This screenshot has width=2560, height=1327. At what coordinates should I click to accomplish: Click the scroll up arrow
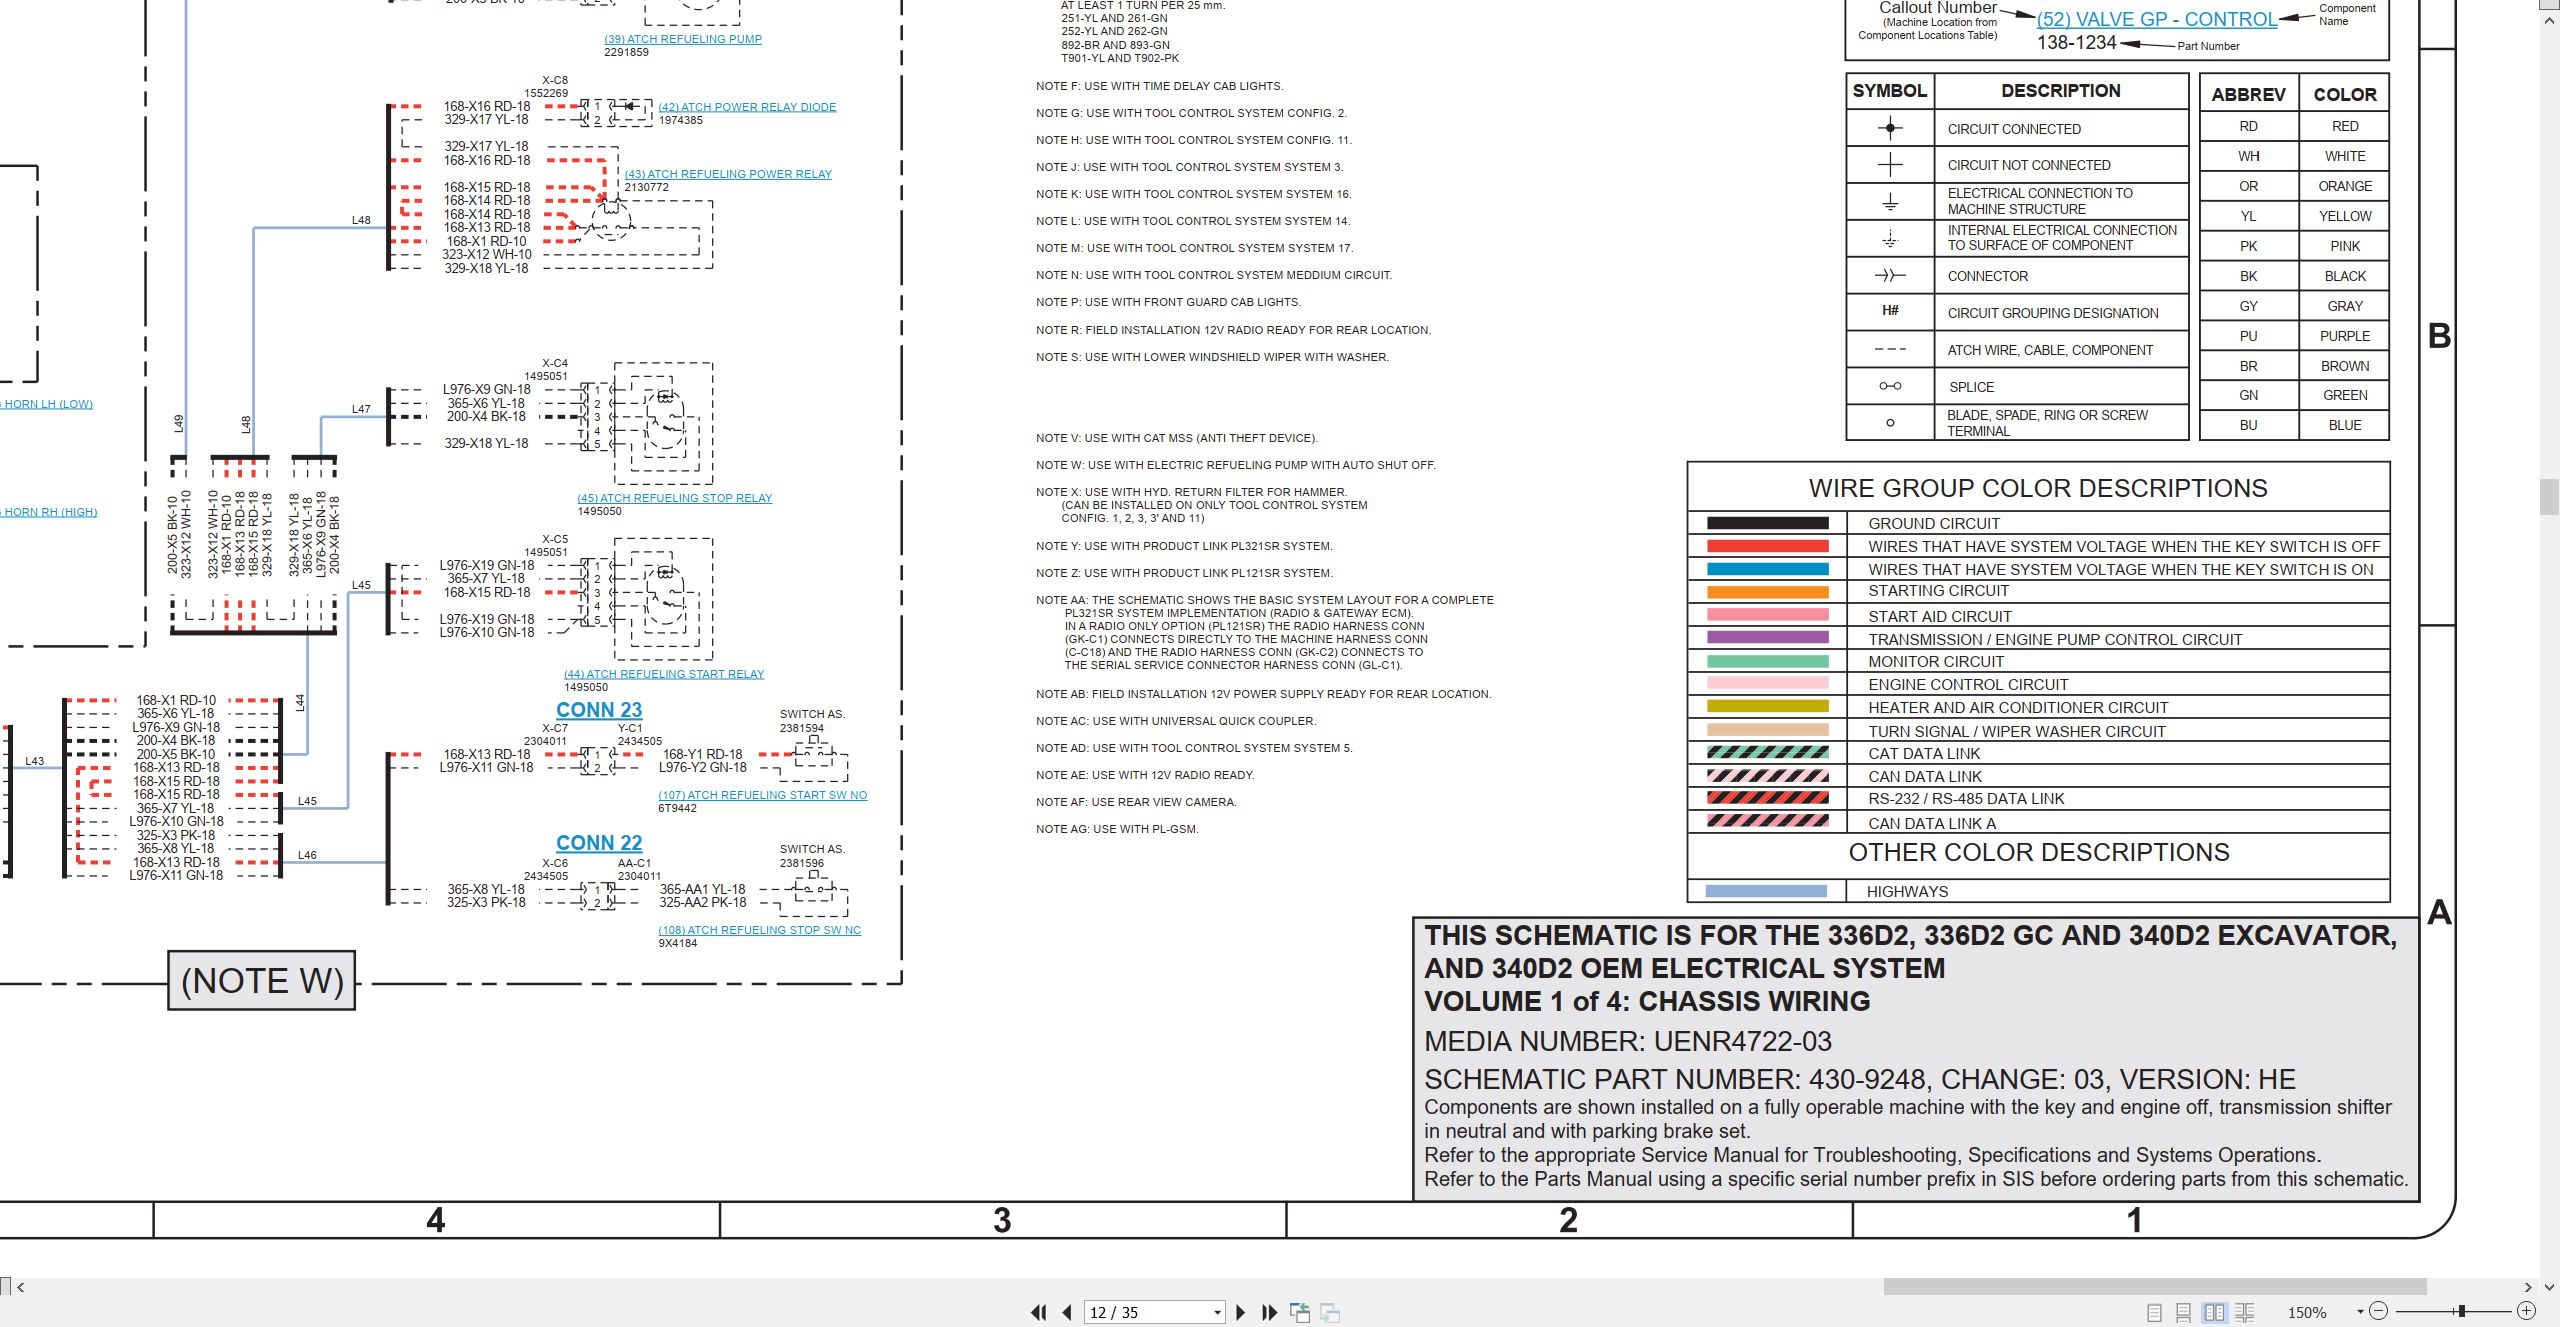point(2550,21)
